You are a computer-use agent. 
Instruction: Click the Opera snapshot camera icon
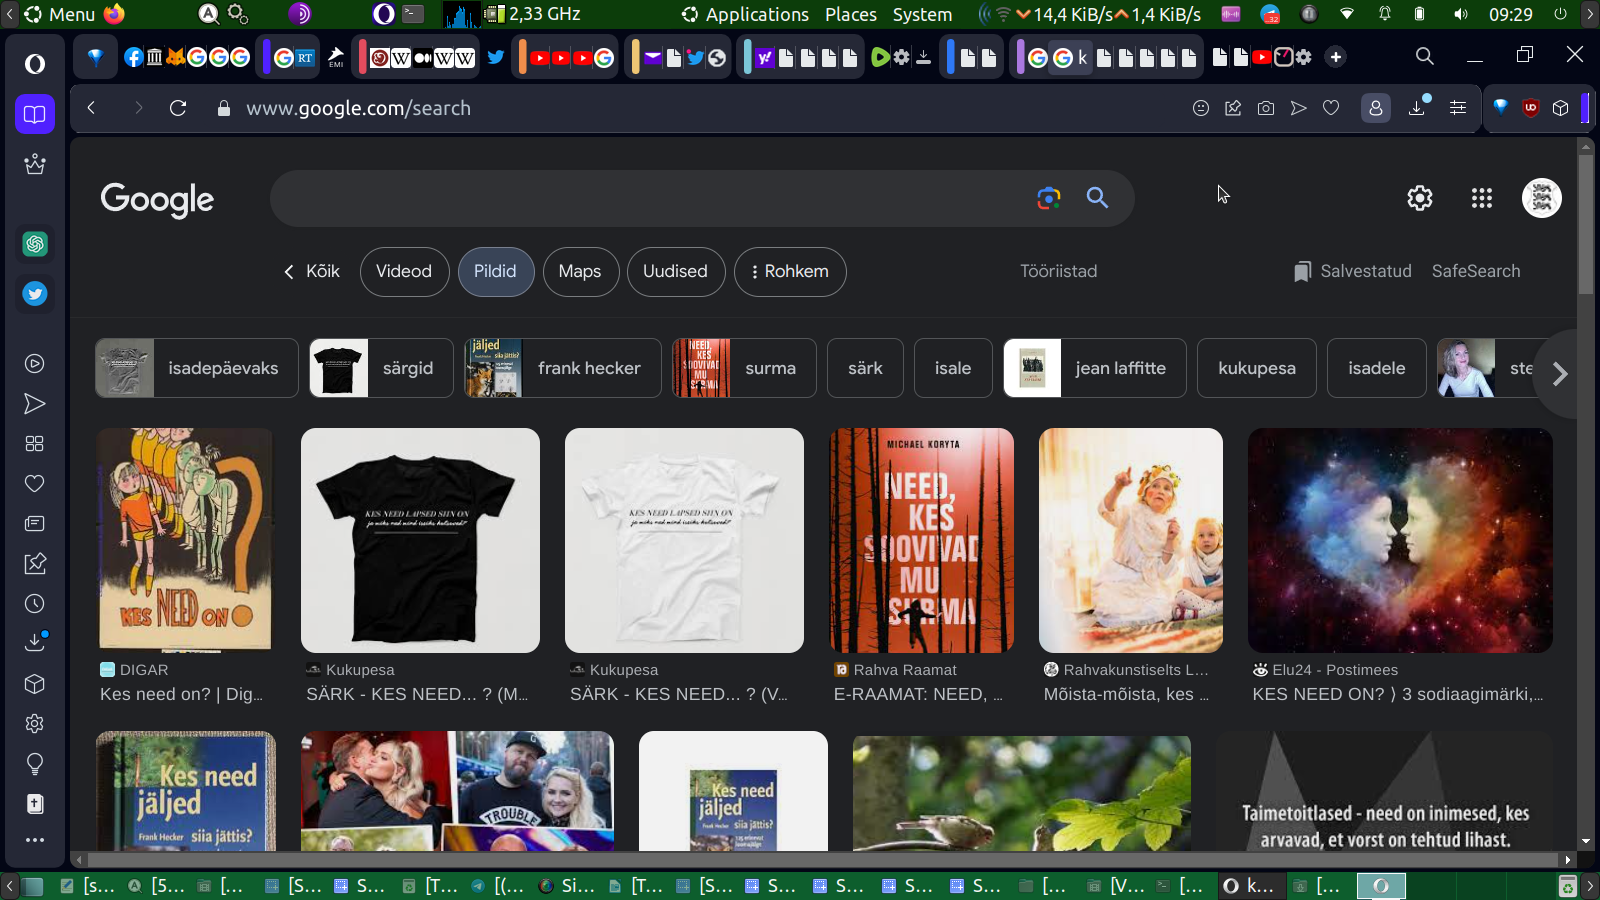coord(1265,108)
